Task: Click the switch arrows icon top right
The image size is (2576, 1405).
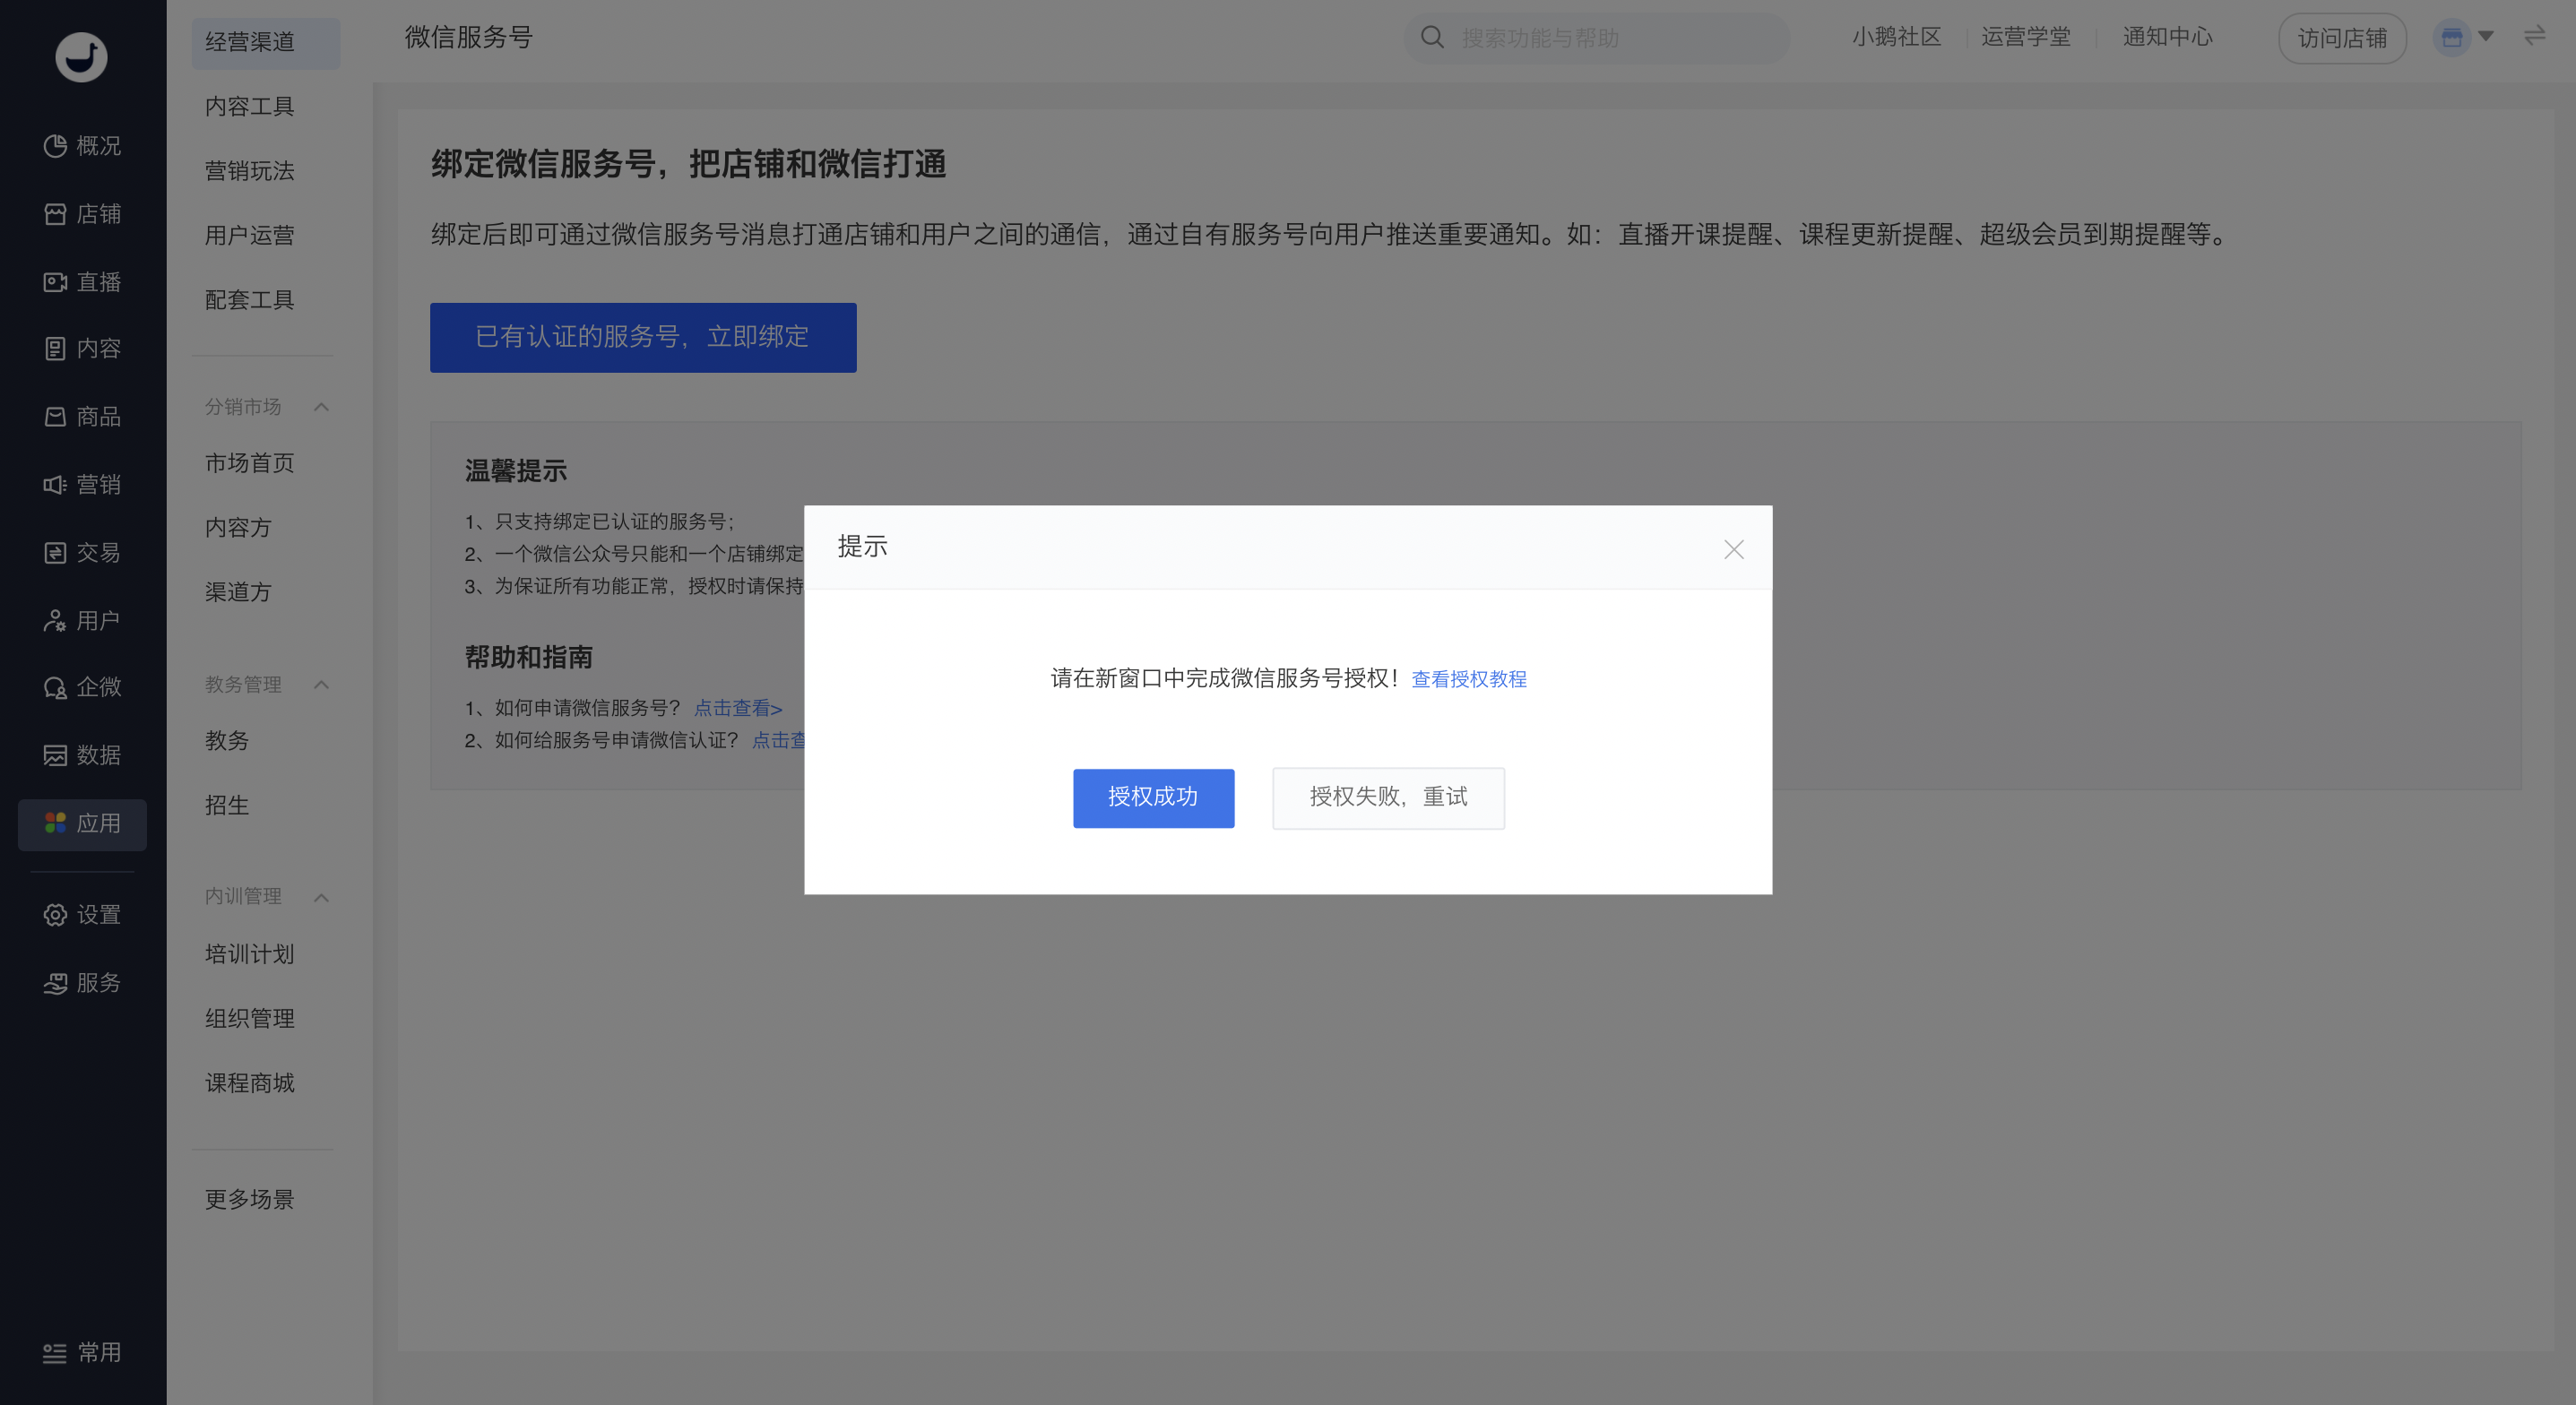Action: click(x=2534, y=36)
